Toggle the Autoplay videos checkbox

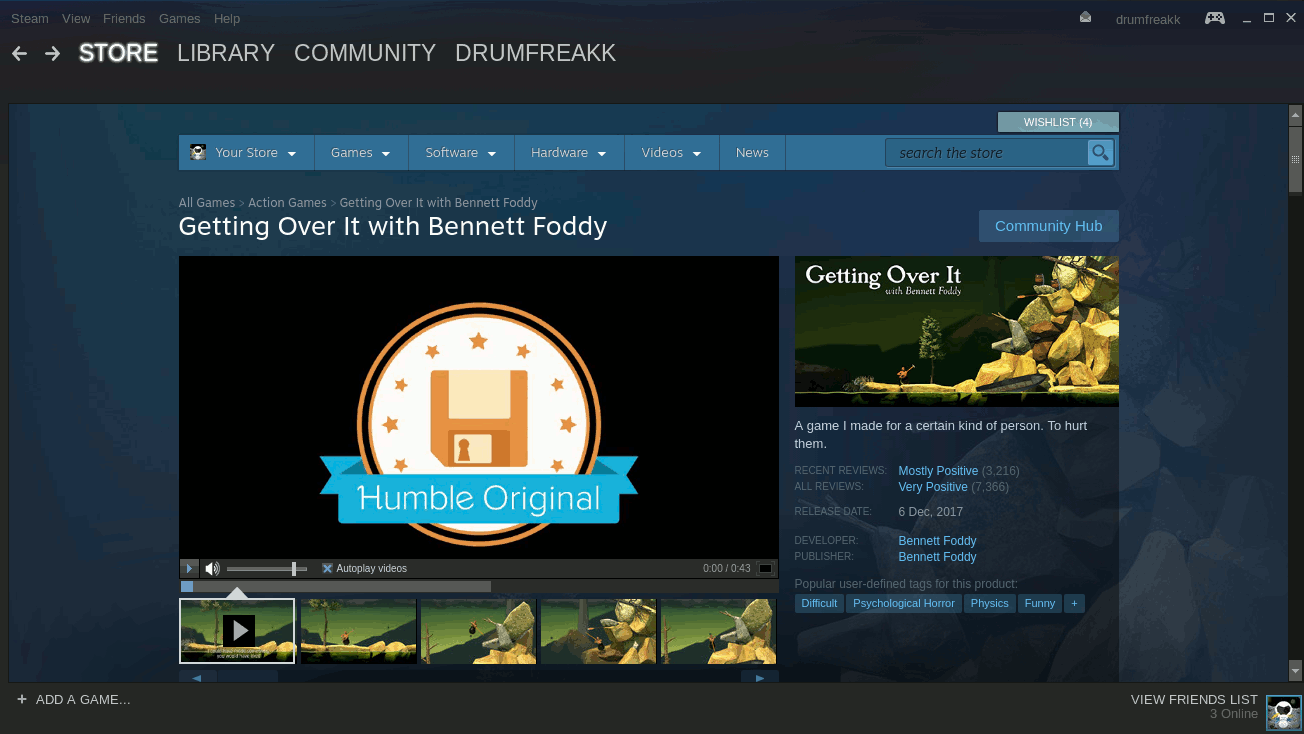(328, 568)
